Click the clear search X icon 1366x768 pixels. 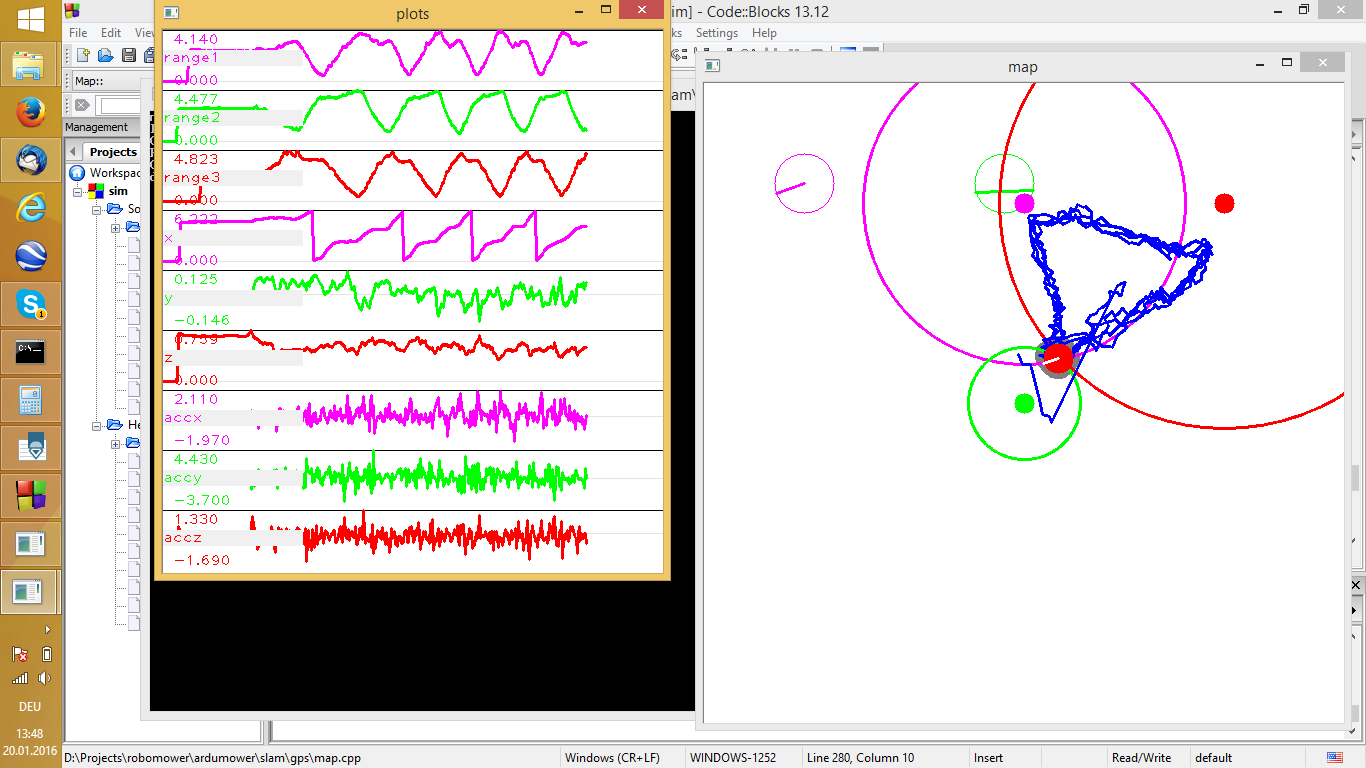click(82, 105)
